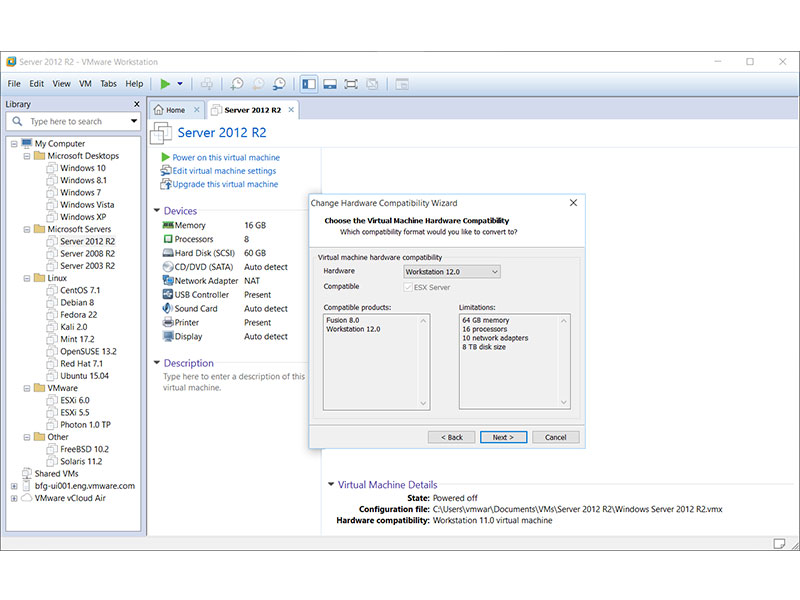Toggle the Library sidebar view icon
This screenshot has height=600, width=800.
tap(309, 84)
